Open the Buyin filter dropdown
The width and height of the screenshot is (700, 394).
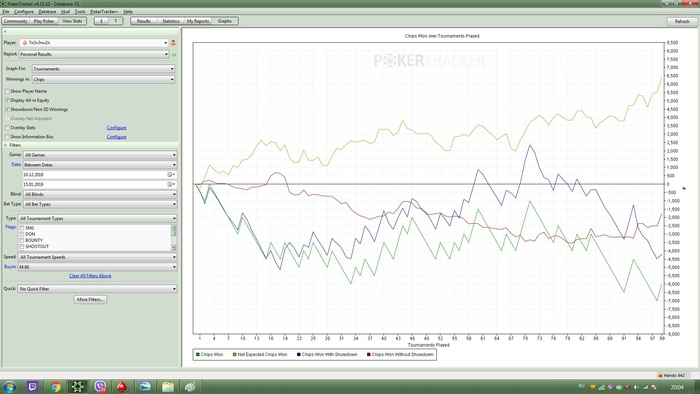[97, 267]
